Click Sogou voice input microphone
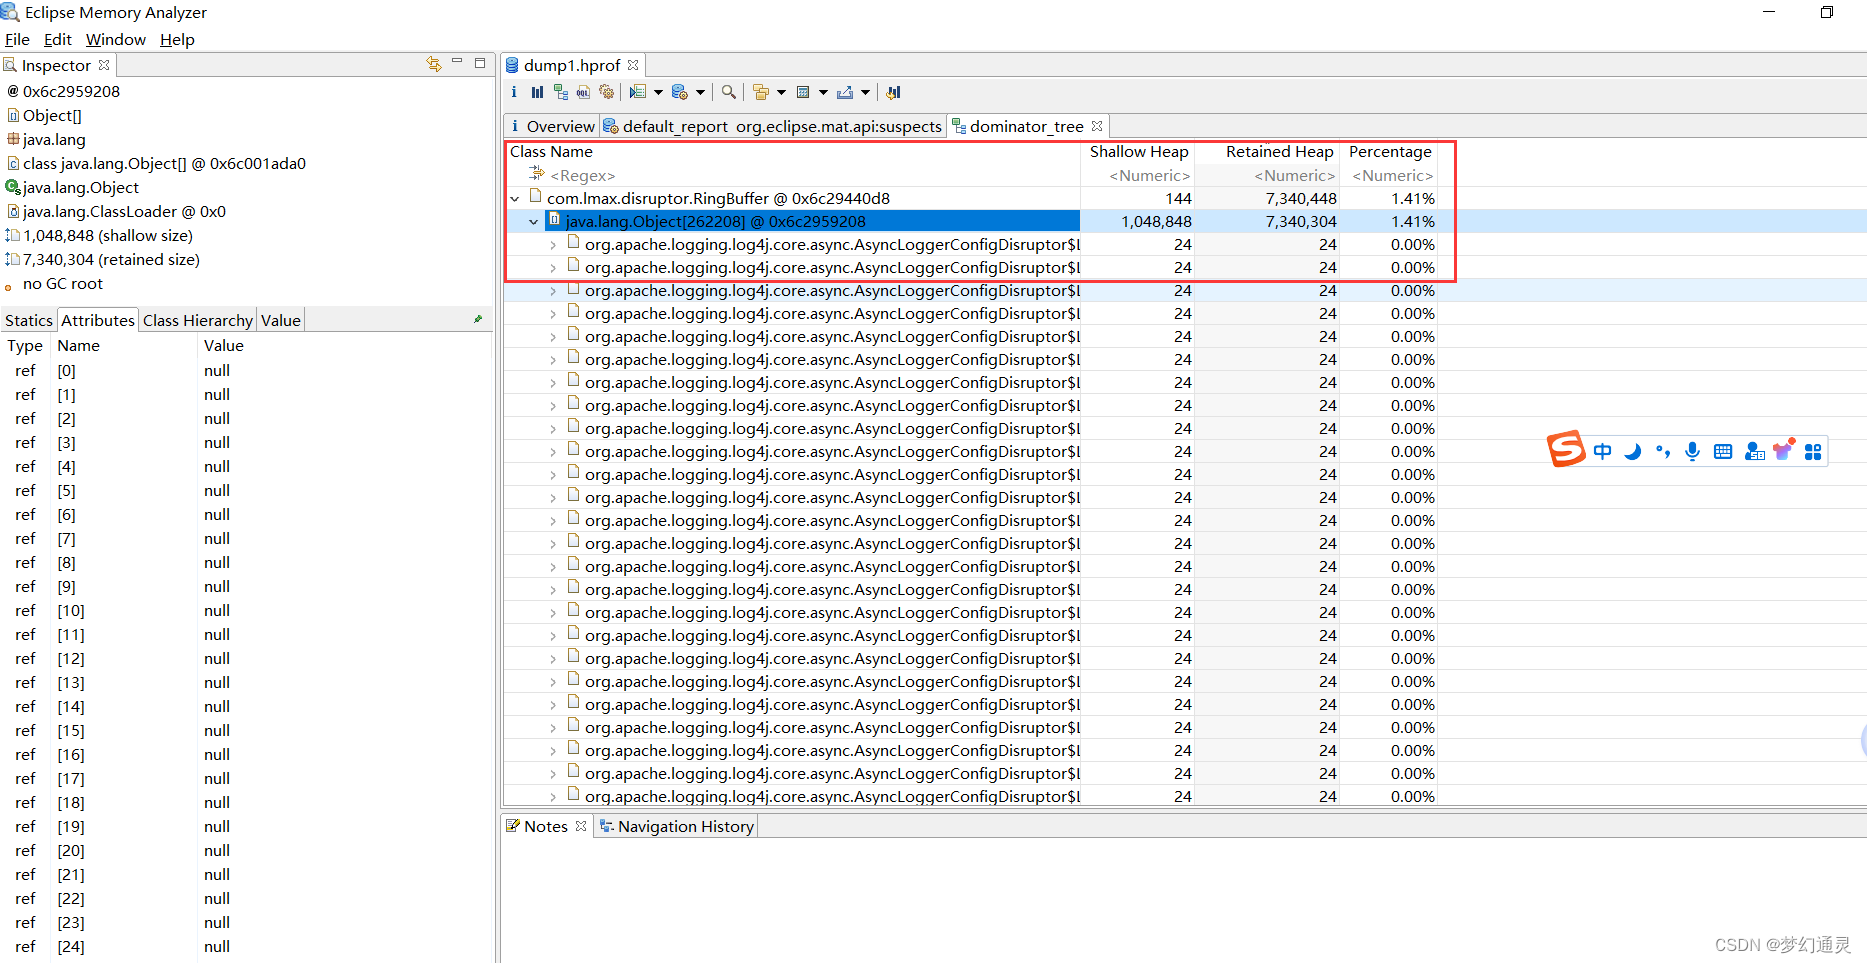Image resolution: width=1867 pixels, height=963 pixels. tap(1692, 452)
